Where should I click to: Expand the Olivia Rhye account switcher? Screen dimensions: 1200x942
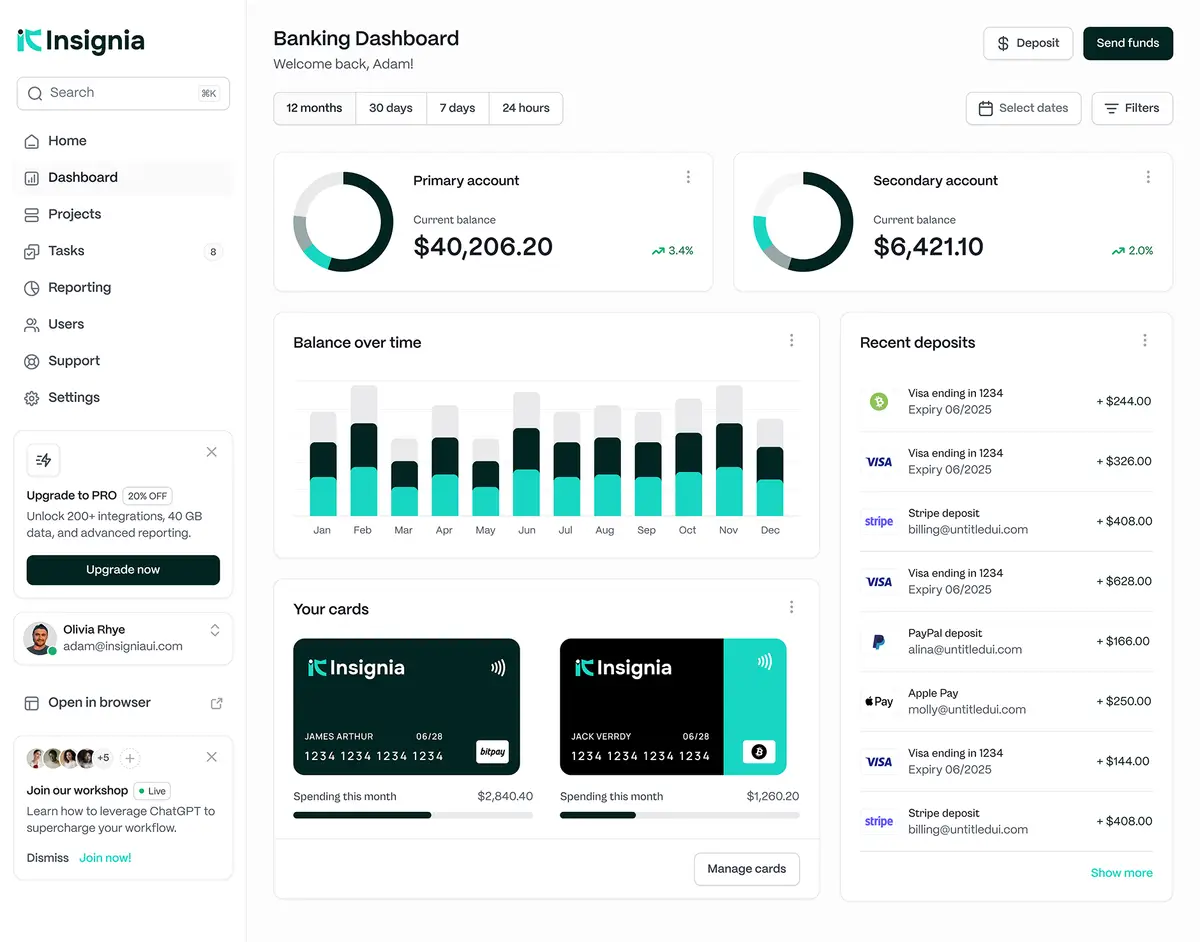tap(214, 630)
